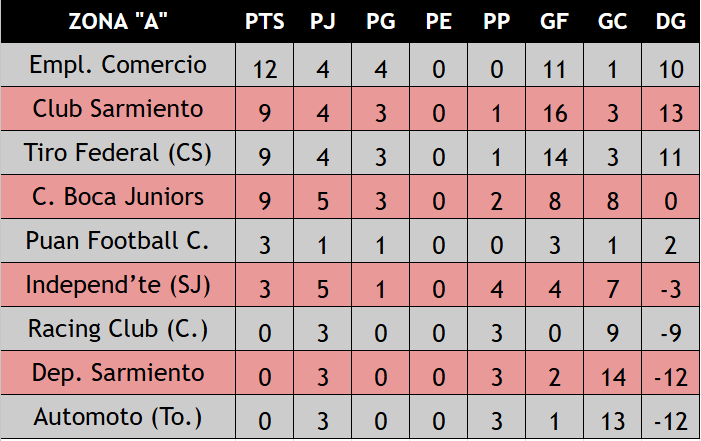Select Racing Club (C.) team name
The width and height of the screenshot is (701, 441).
[118, 329]
